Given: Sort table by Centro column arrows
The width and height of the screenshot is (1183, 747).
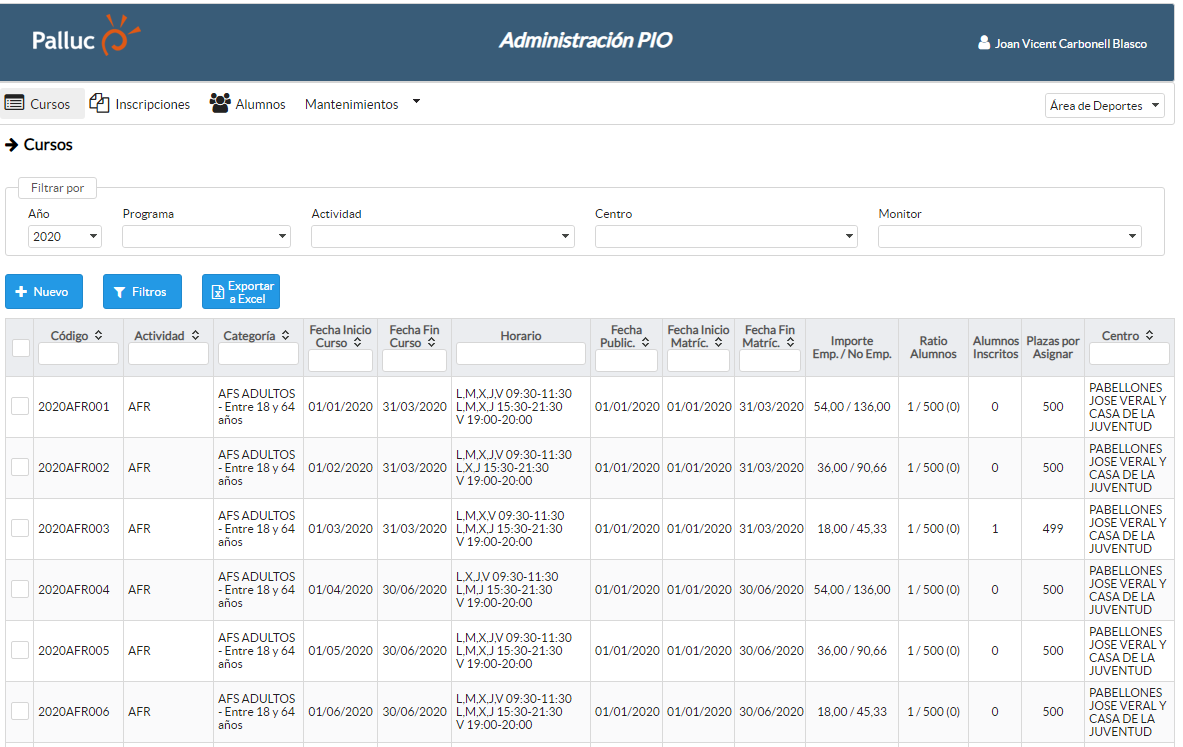Looking at the screenshot, I should point(1149,336).
